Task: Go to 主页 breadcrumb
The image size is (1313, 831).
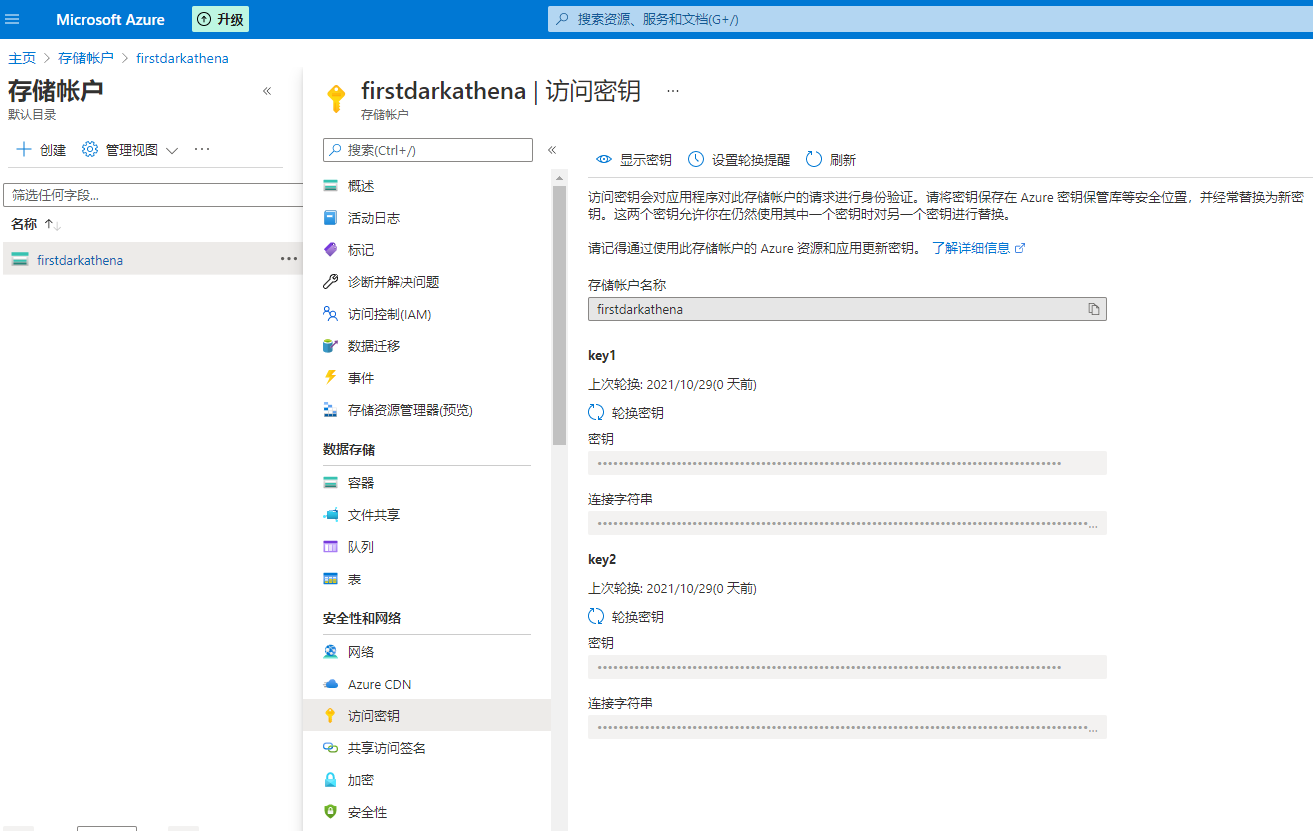Action: click(x=22, y=58)
